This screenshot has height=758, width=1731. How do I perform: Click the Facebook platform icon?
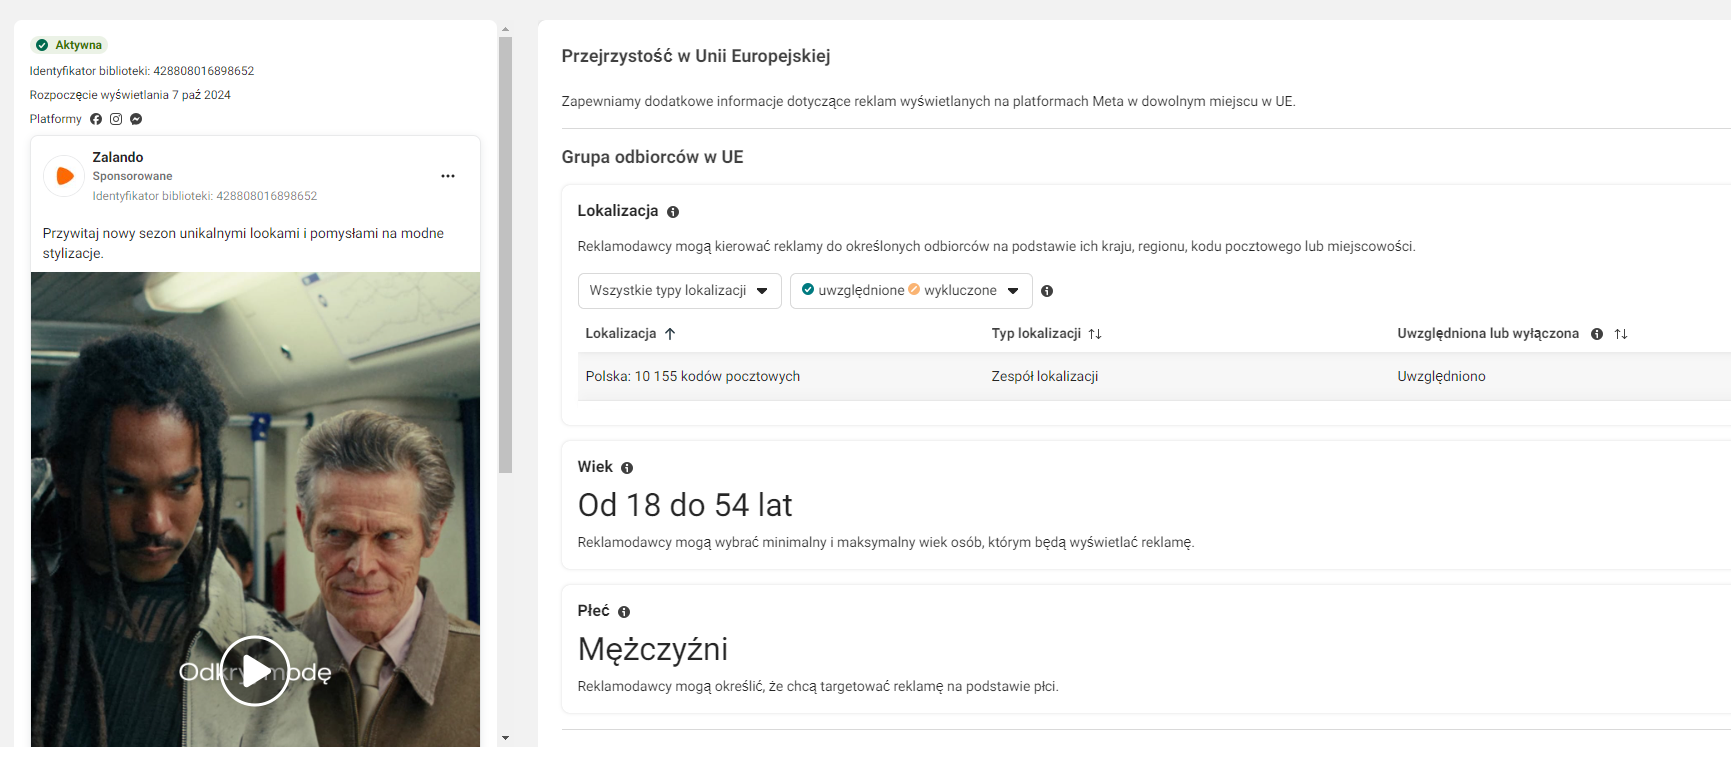96,119
